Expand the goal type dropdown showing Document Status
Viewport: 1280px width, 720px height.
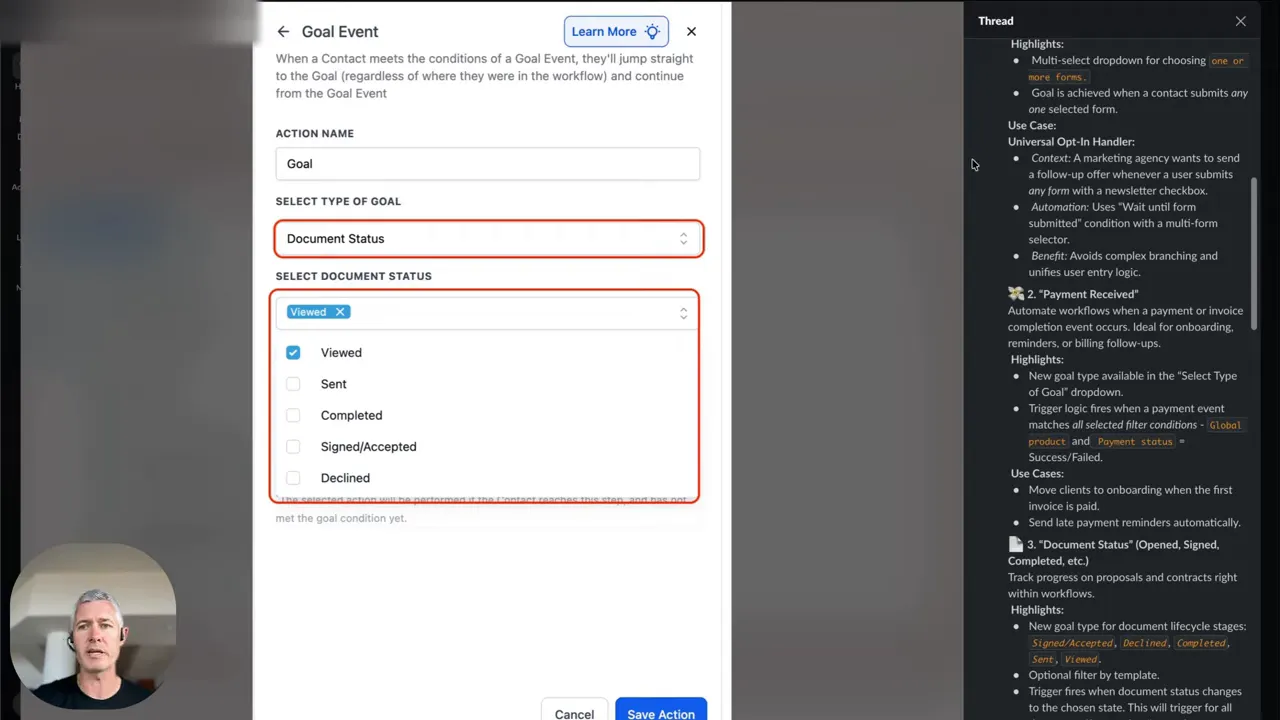click(x=683, y=238)
